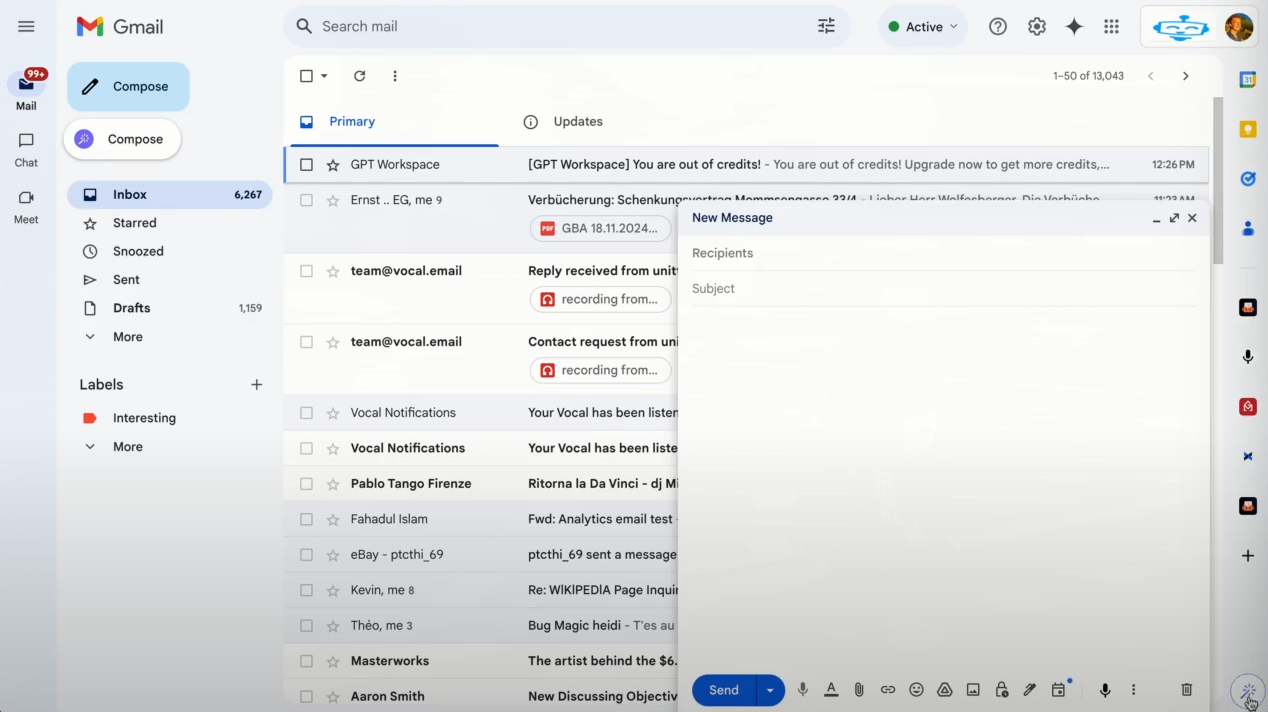The width and height of the screenshot is (1268, 712).
Task: Toggle confidential mode lock icon
Action: tap(1001, 690)
